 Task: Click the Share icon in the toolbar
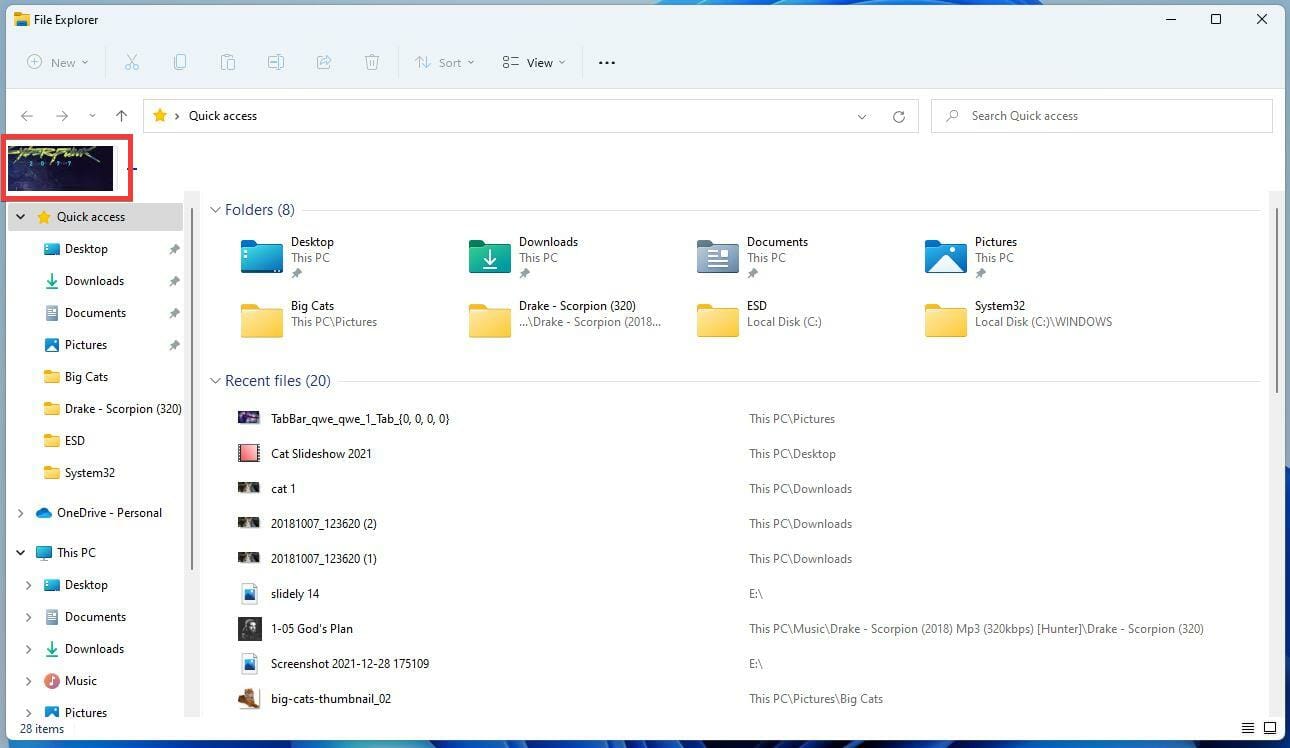323,62
